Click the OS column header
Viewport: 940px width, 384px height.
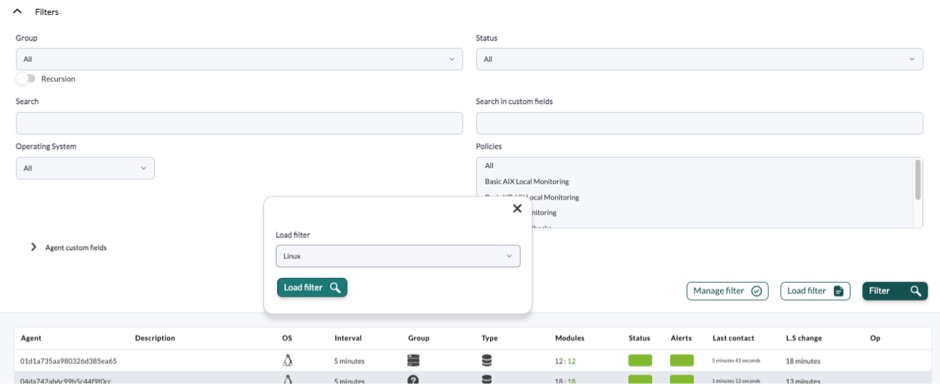(287, 338)
